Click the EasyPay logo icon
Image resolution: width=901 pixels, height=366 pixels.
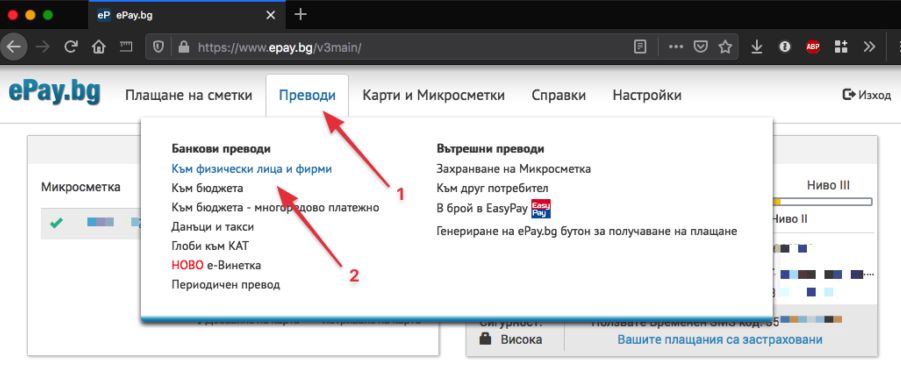[541, 209]
